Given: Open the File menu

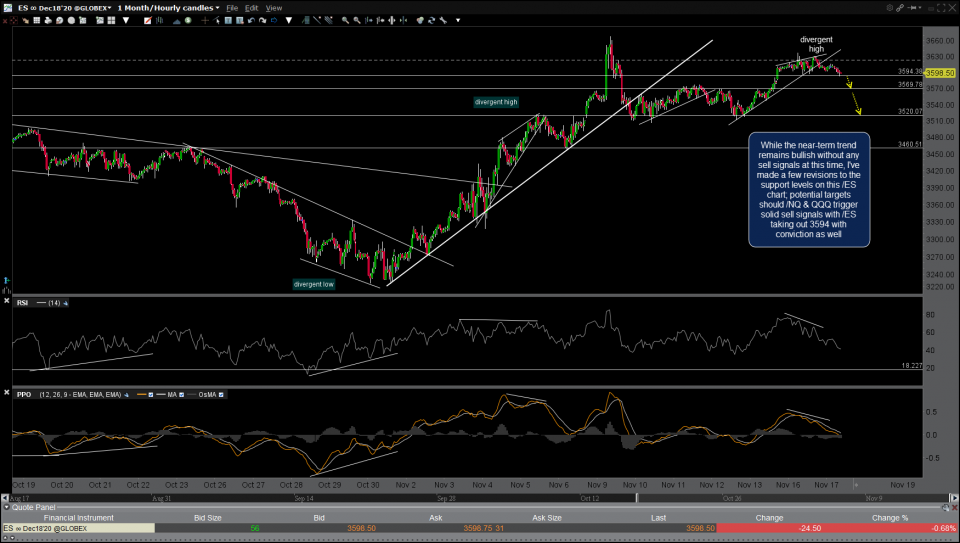Looking at the screenshot, I should (232, 8).
